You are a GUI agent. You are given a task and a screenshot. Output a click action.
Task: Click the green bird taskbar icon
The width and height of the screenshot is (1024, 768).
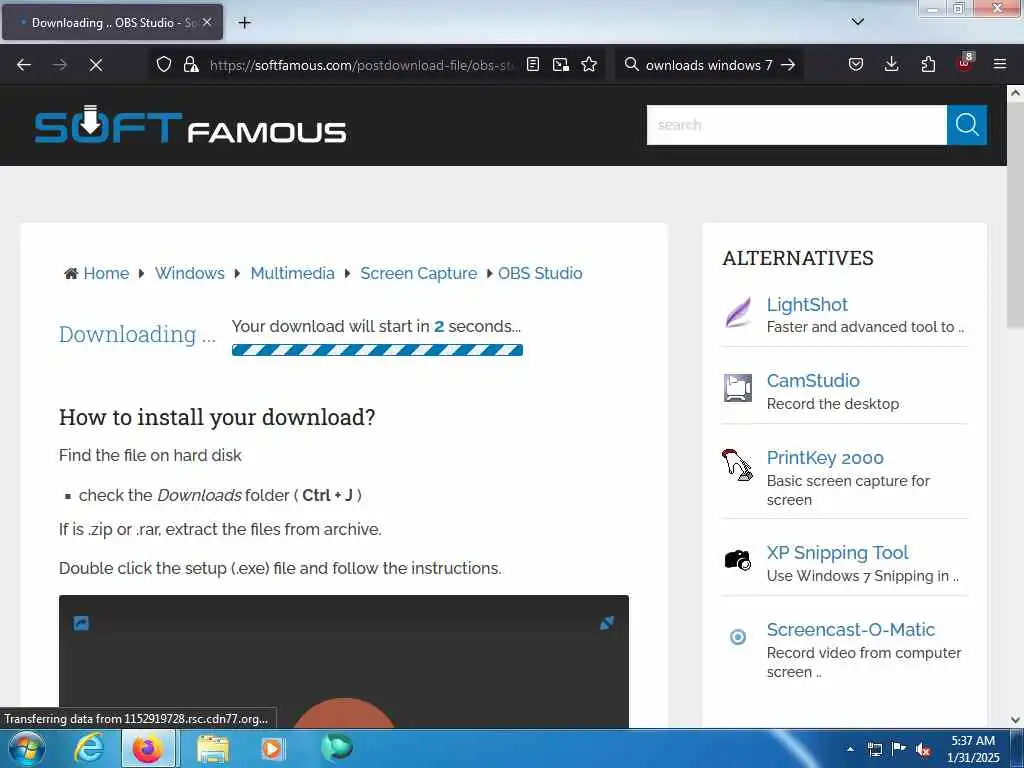tap(336, 747)
